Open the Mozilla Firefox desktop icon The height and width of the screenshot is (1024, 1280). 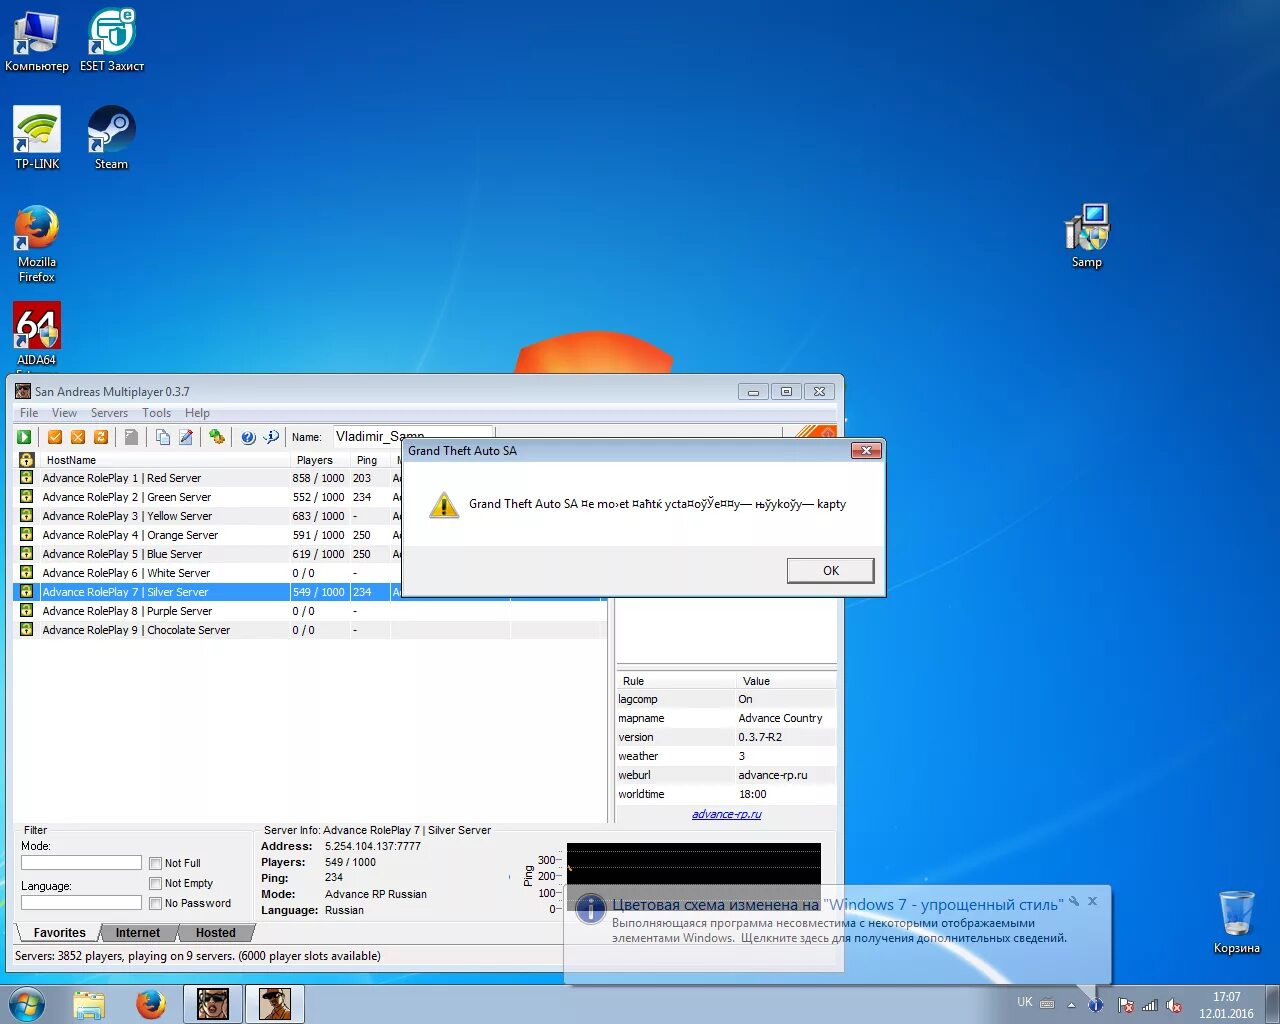coord(37,244)
